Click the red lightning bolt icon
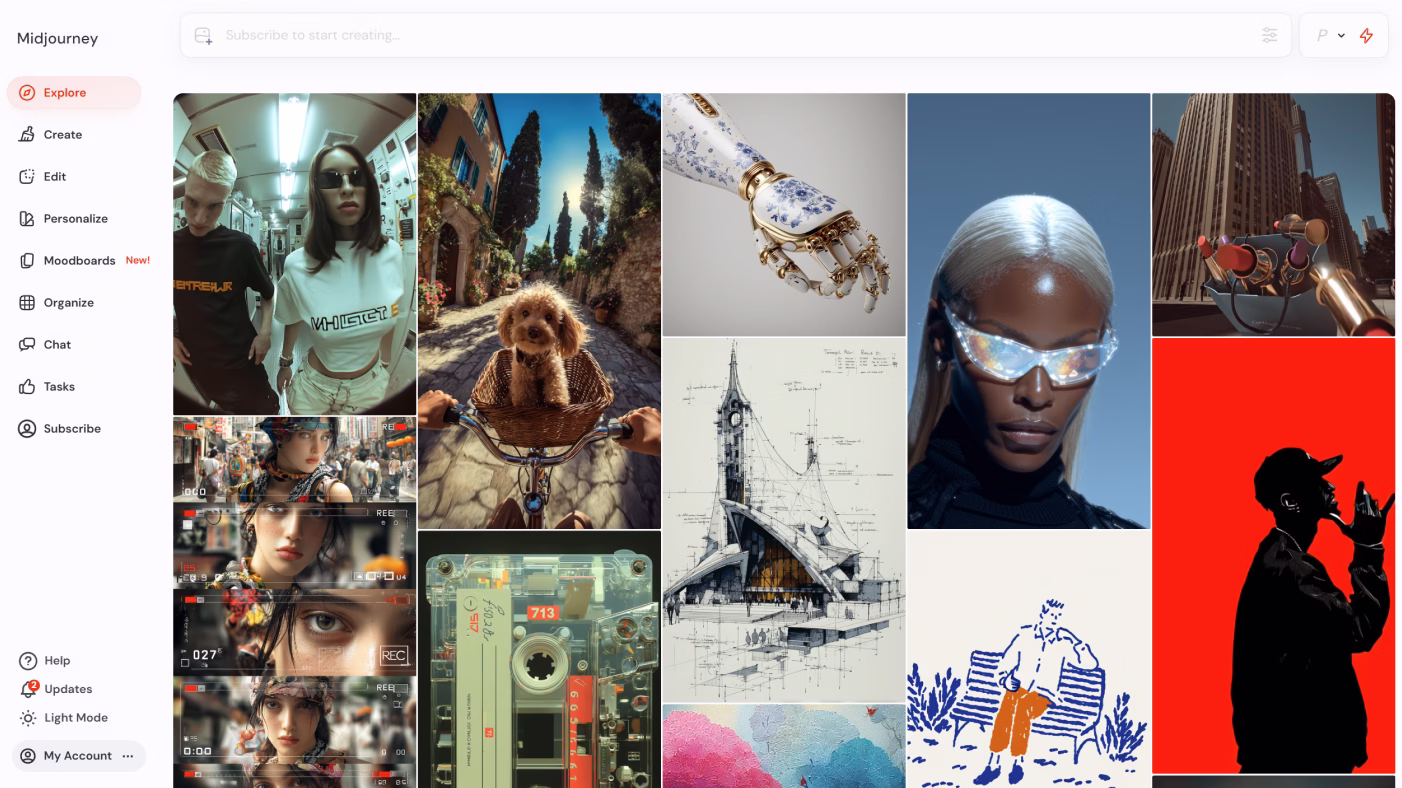 coord(1366,36)
